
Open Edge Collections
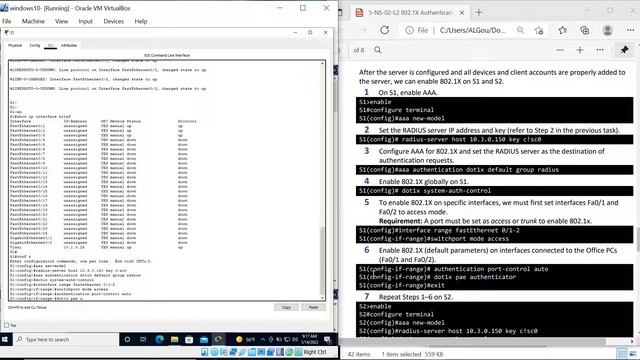(584, 30)
